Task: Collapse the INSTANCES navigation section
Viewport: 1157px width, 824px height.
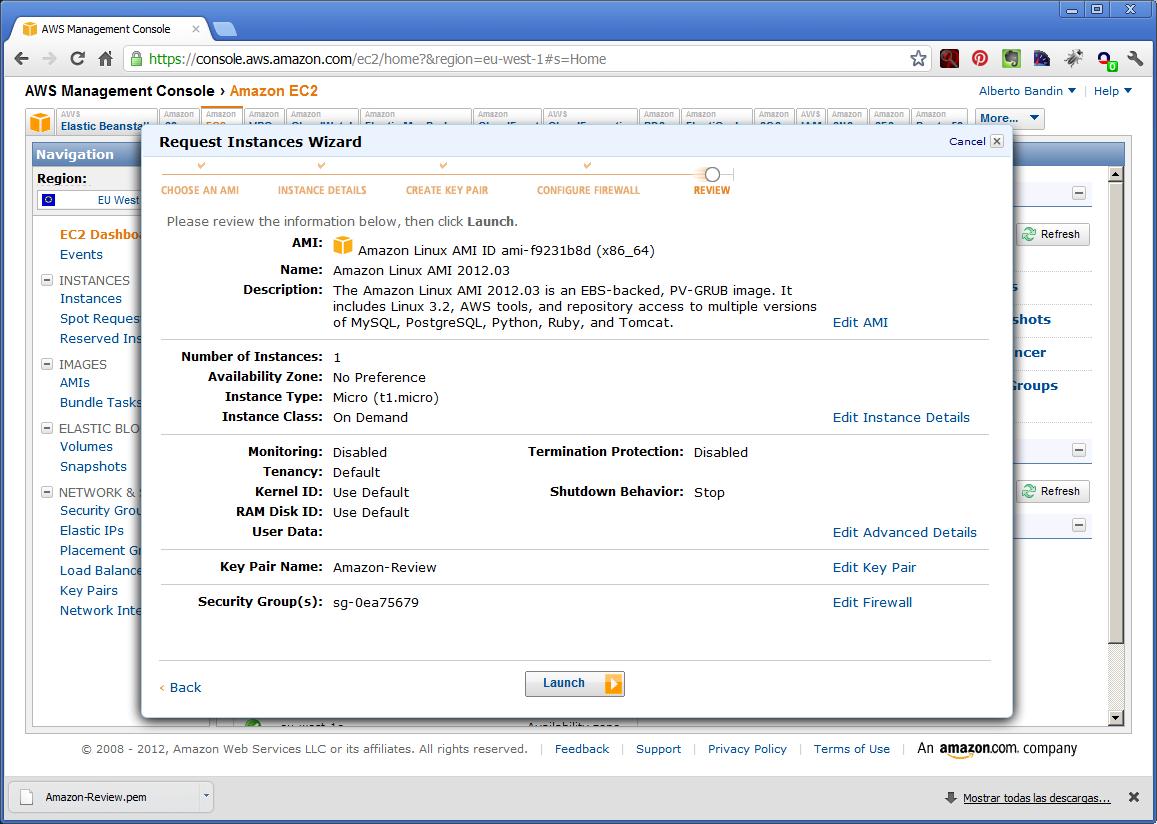Action: coord(46,280)
